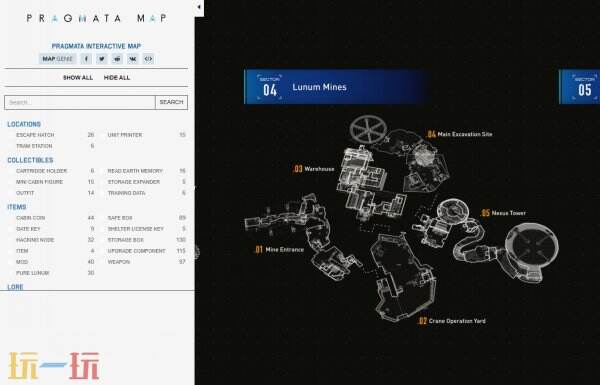Screen dimensions: 600x385
Task: Open the Pragmata Interactive Map title link
Action: click(96, 46)
